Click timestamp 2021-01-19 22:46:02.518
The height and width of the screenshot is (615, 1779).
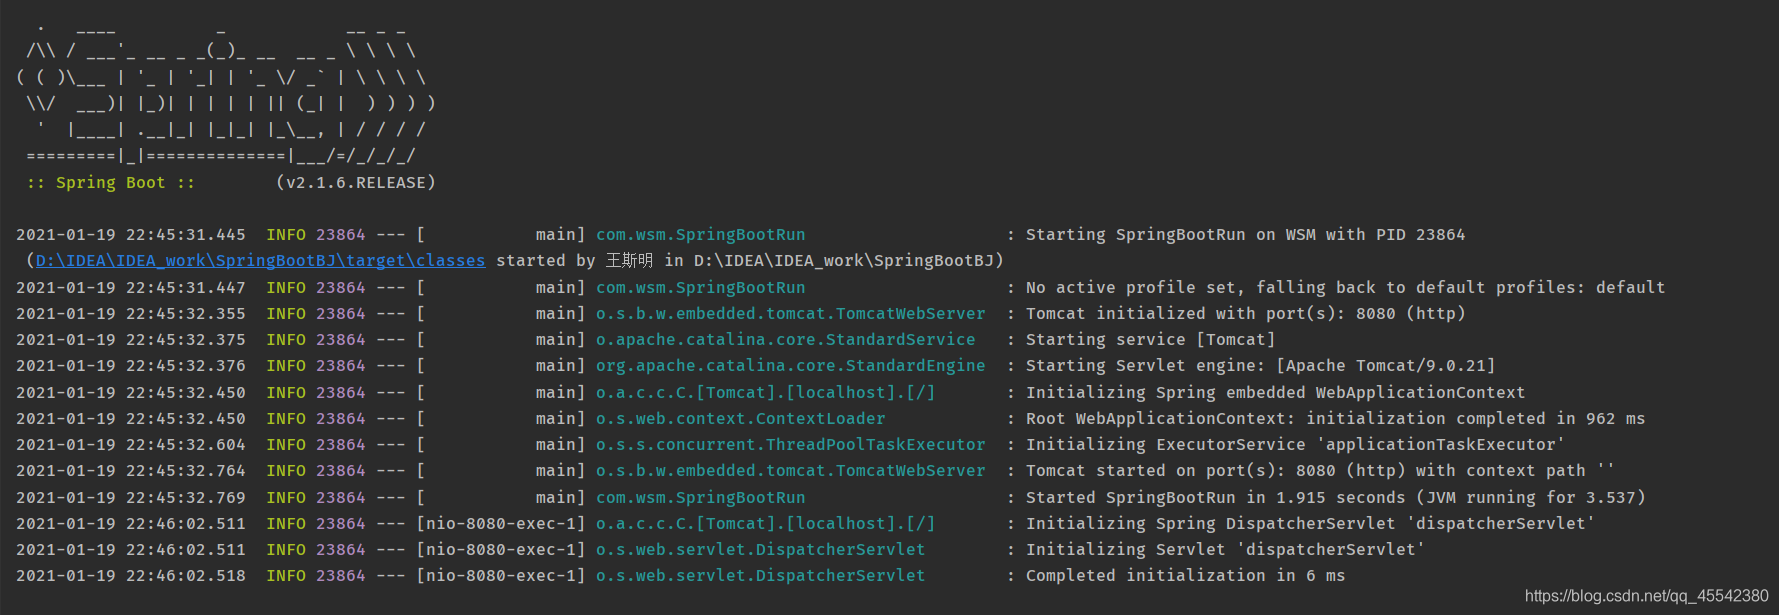[x=131, y=576]
